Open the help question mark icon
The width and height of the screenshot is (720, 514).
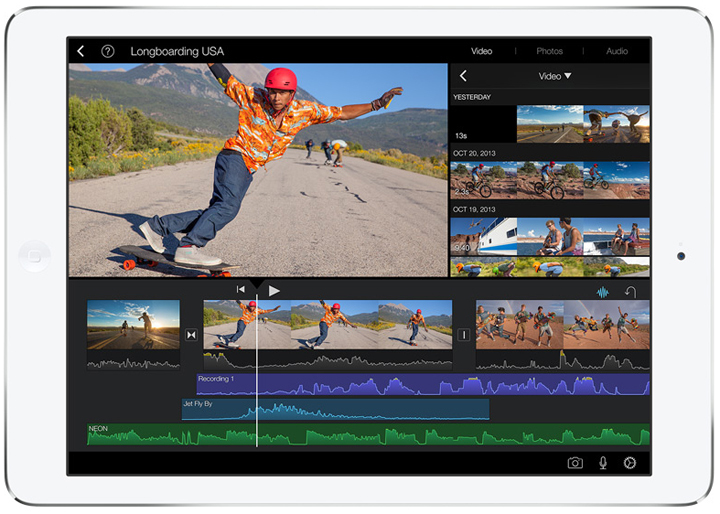(x=107, y=51)
